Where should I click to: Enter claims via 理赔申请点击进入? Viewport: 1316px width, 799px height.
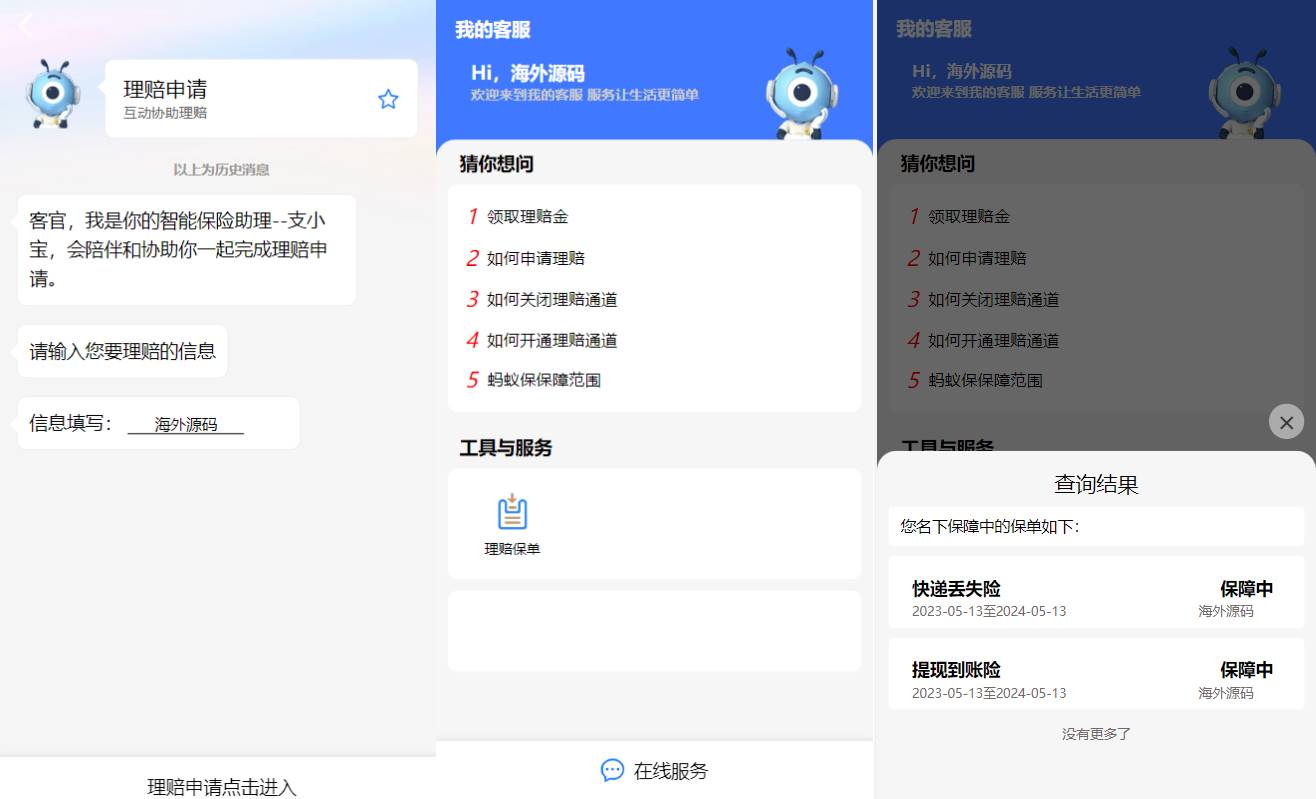[x=222, y=787]
